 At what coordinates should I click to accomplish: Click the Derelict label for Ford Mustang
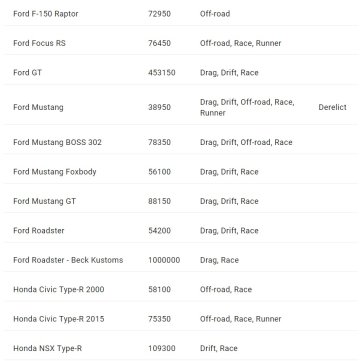[332, 107]
